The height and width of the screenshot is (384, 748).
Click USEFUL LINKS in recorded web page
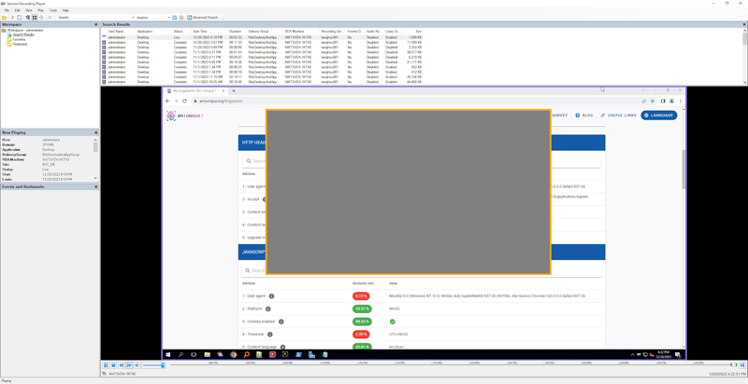pos(618,115)
